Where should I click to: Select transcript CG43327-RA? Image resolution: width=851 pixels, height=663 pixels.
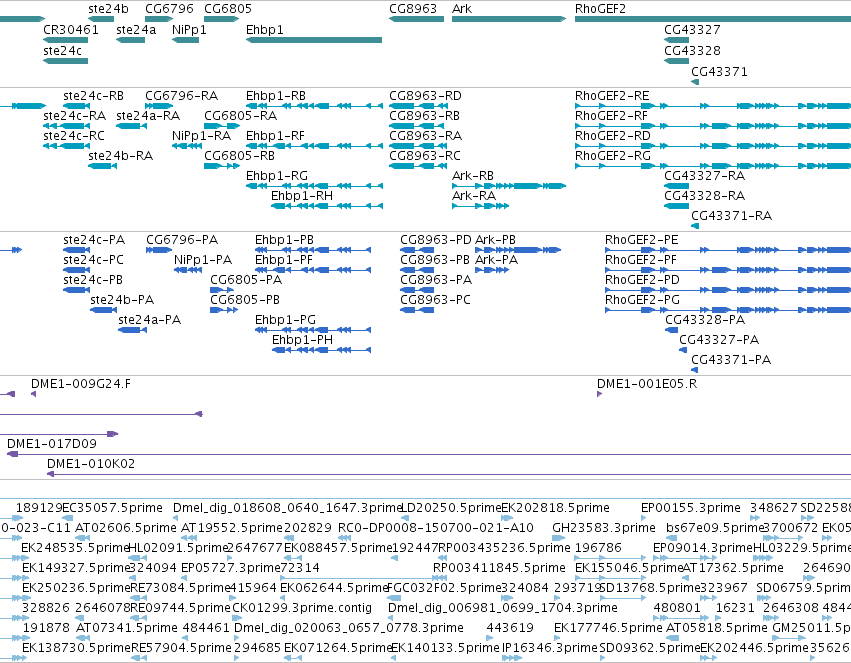[x=704, y=176]
